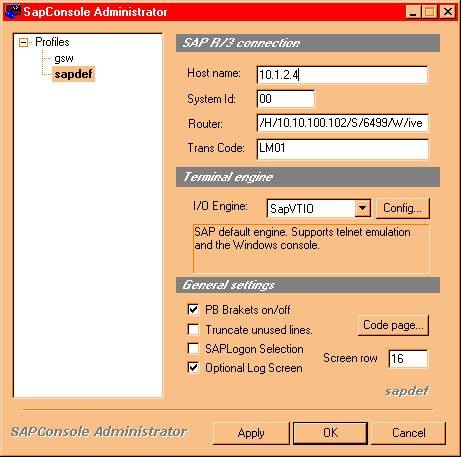Open the engine Config... button
This screenshot has width=461, height=457.
tap(402, 208)
